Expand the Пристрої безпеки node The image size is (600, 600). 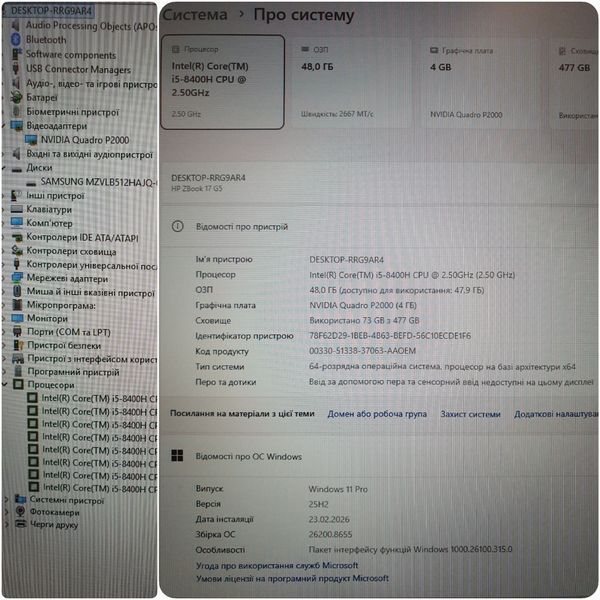[5, 346]
